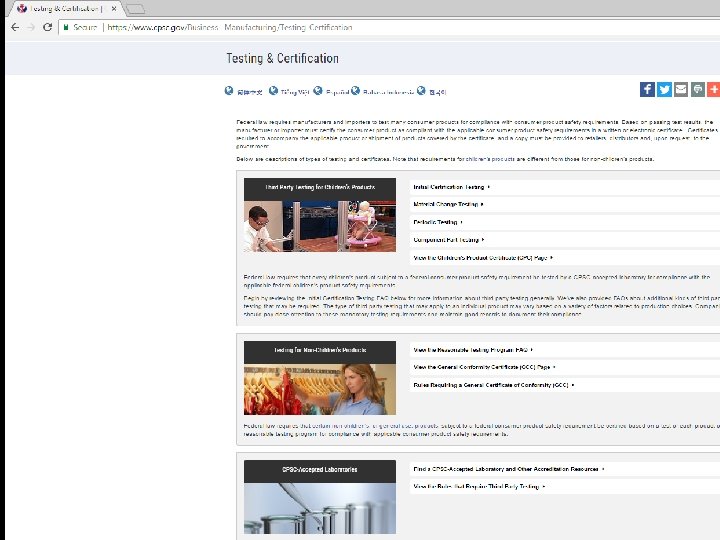Switch page language to Bahasa Indonesia
Image resolution: width=720 pixels, height=540 pixels.
388,92
